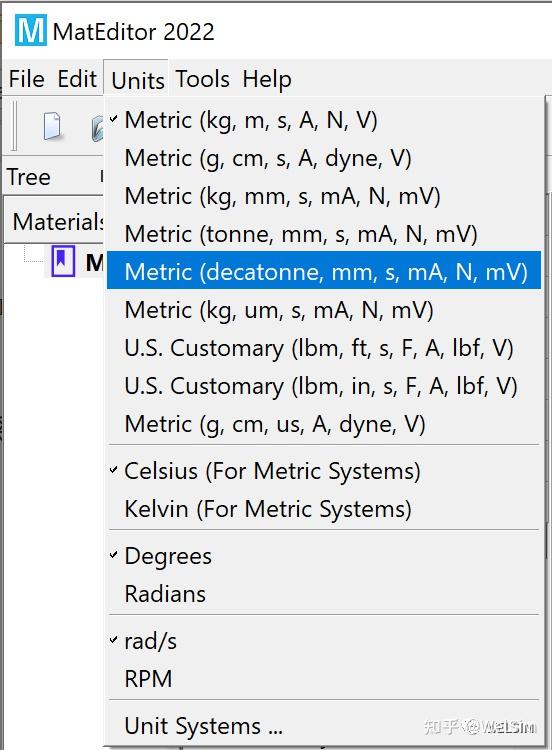Click the New document toolbar icon
This screenshot has width=552, height=750.
click(52, 126)
